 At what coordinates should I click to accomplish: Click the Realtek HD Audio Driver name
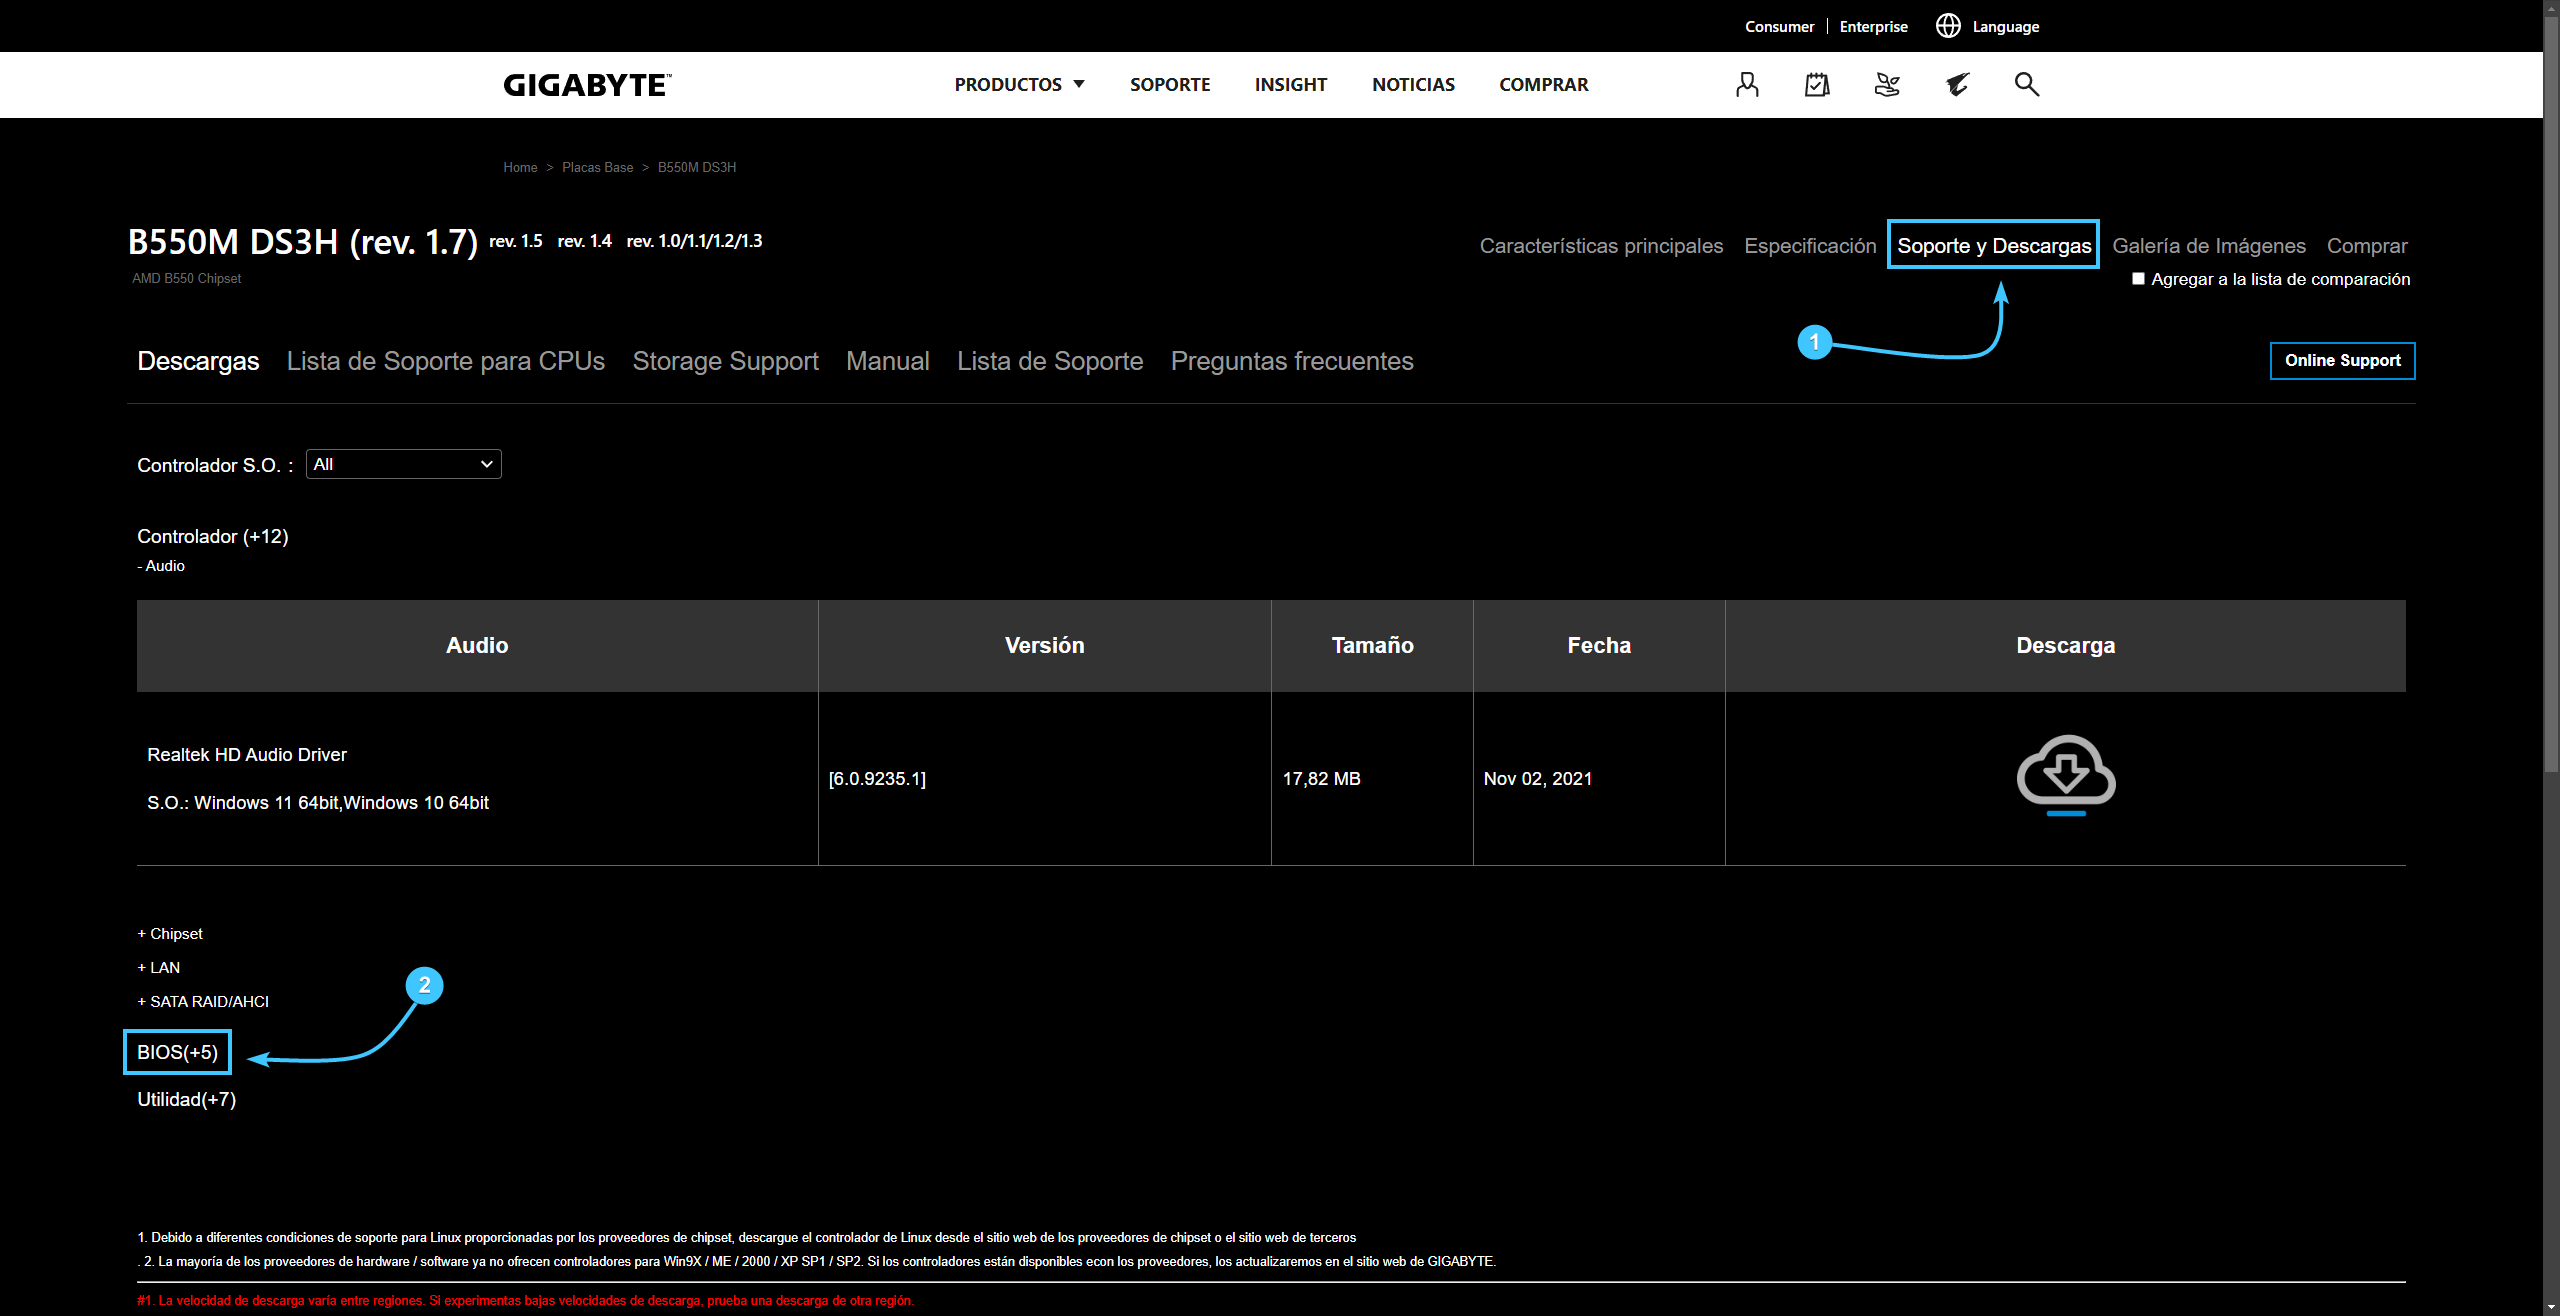tap(247, 755)
